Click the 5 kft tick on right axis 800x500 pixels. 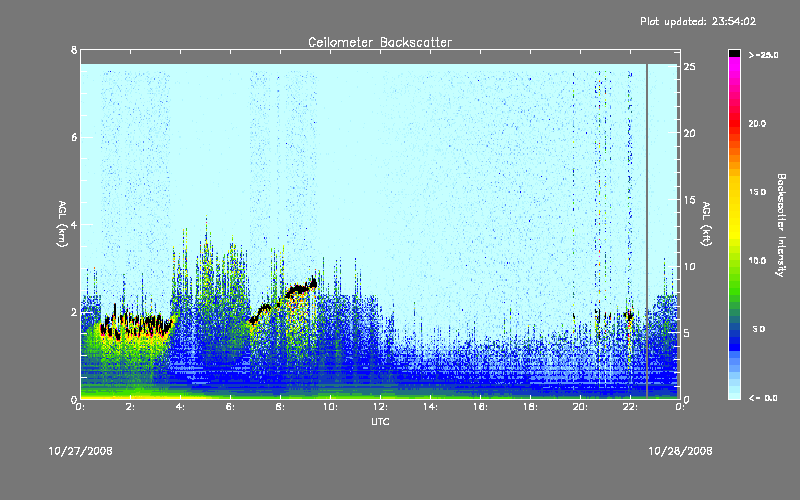point(688,333)
